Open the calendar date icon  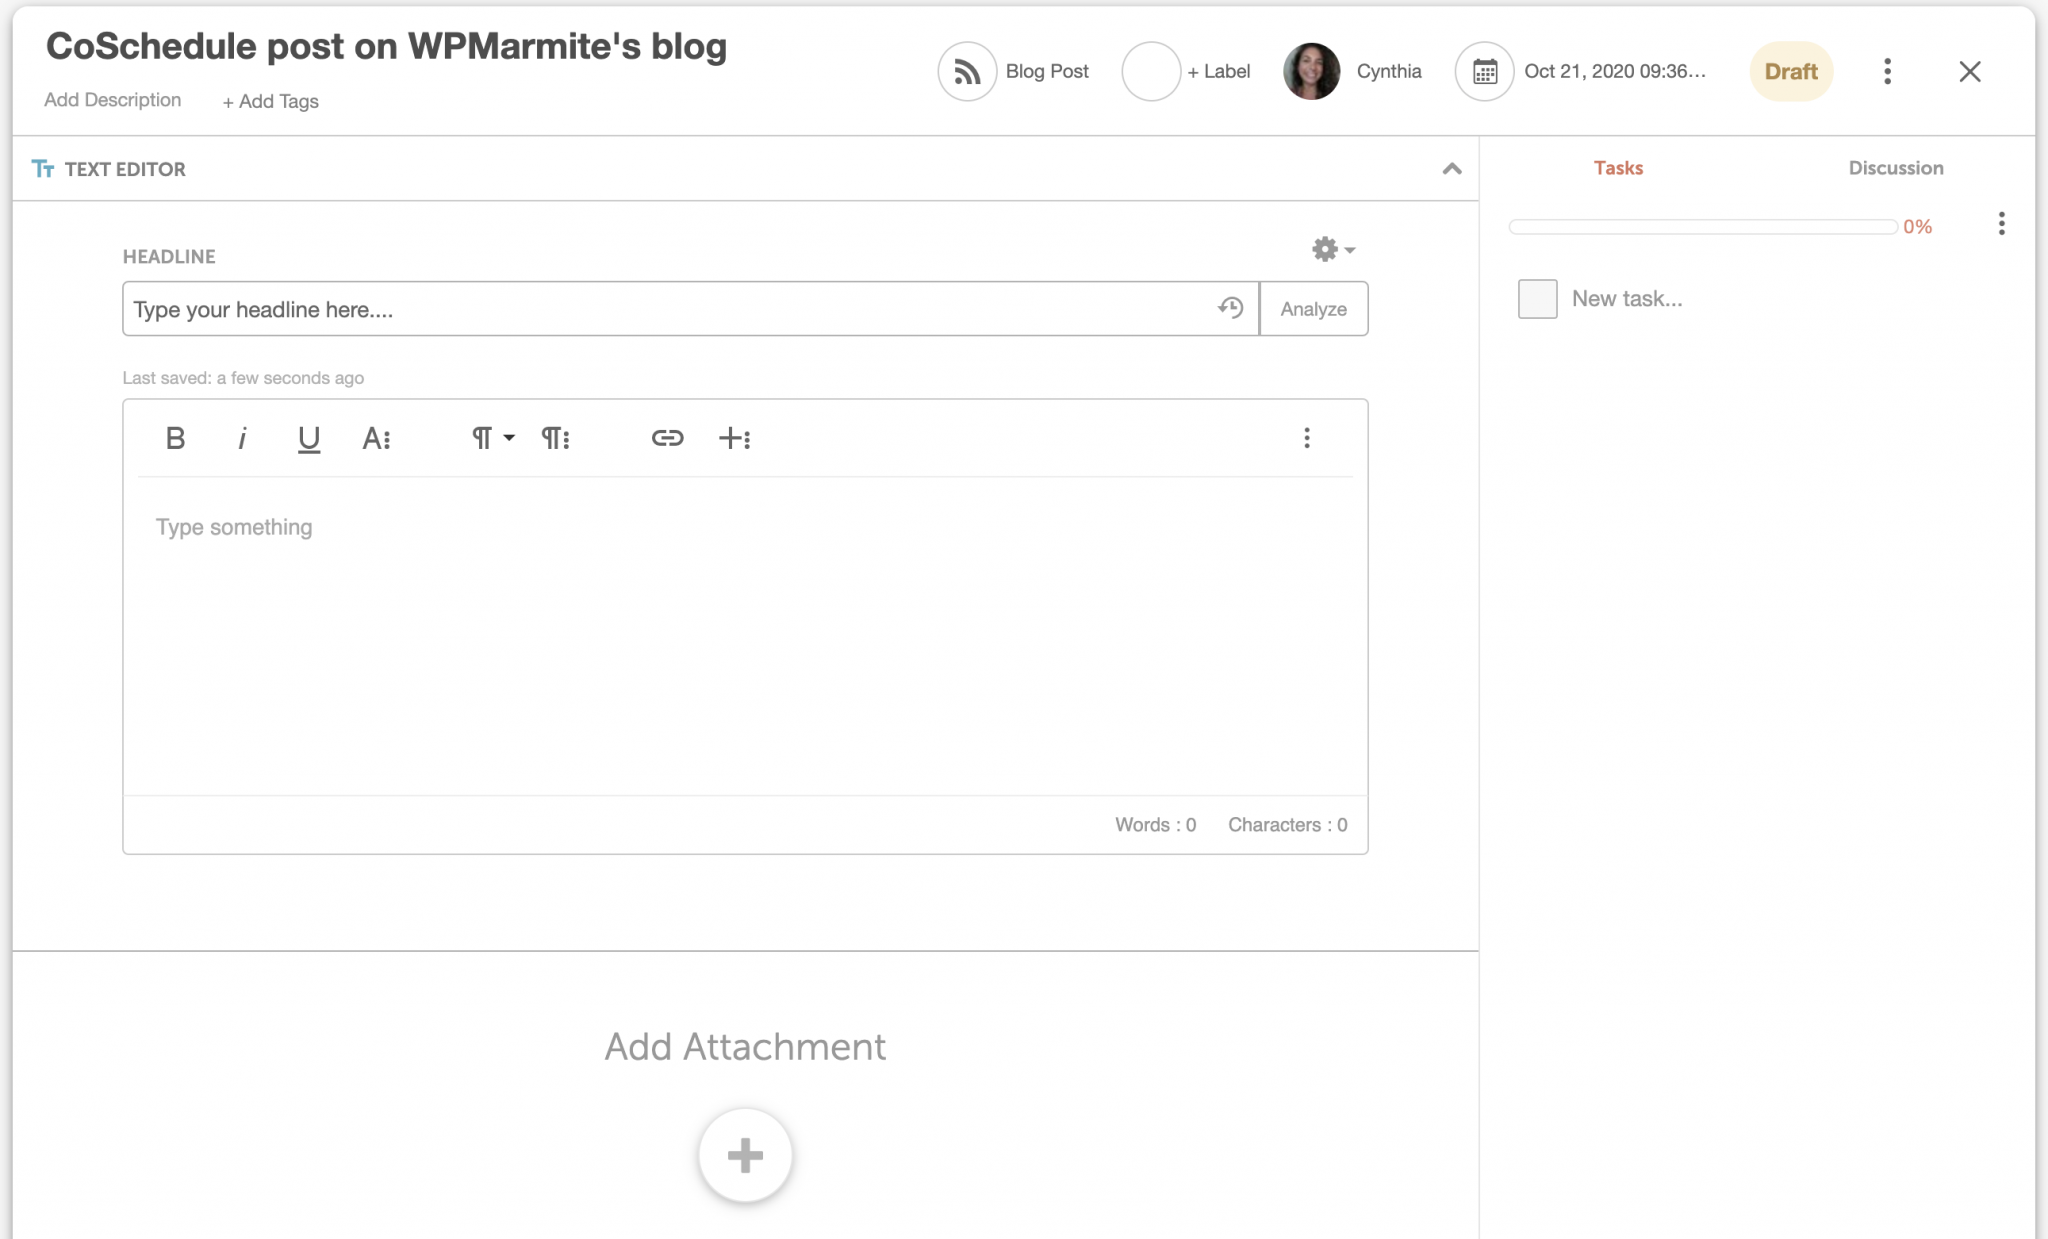point(1484,71)
